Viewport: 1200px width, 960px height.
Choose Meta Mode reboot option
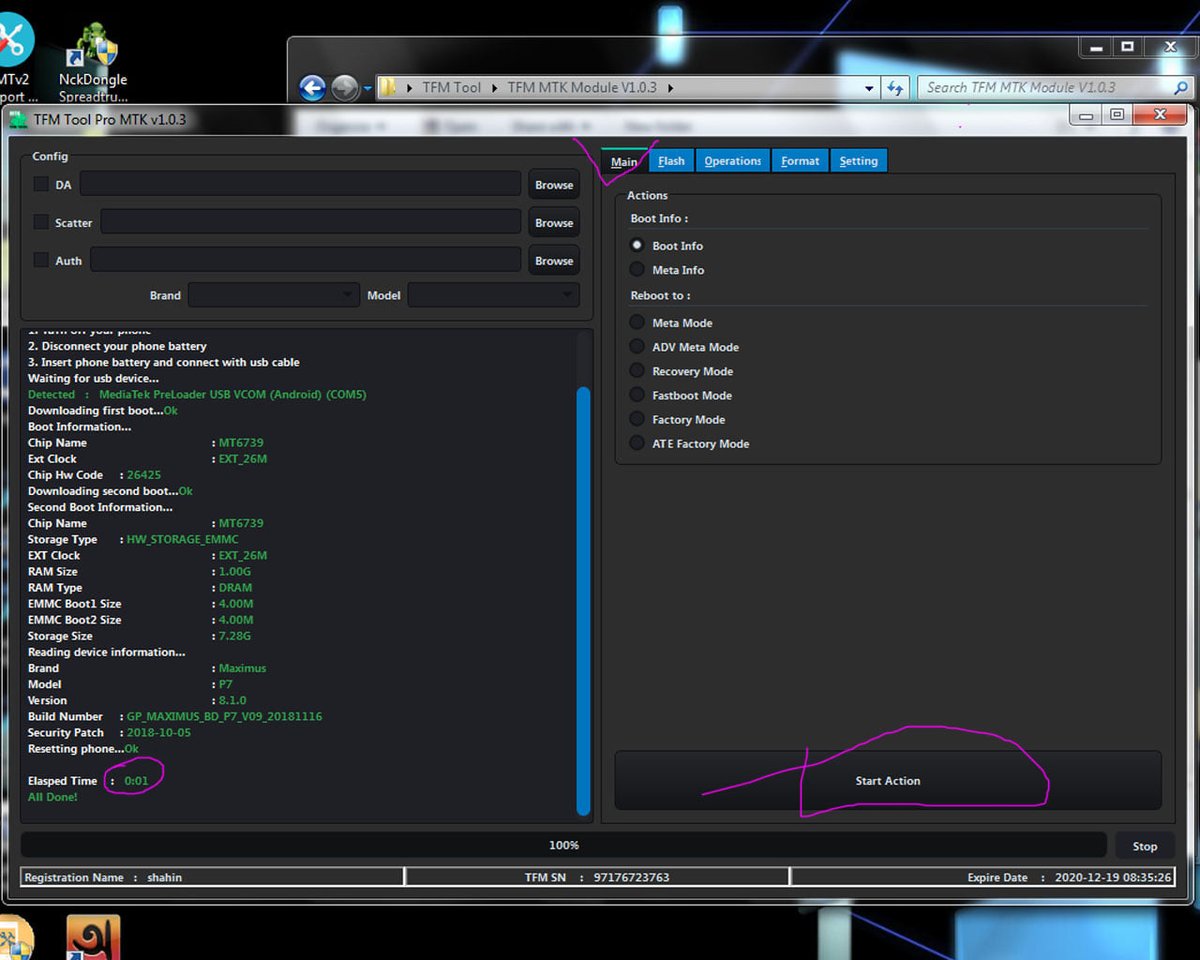tap(637, 322)
